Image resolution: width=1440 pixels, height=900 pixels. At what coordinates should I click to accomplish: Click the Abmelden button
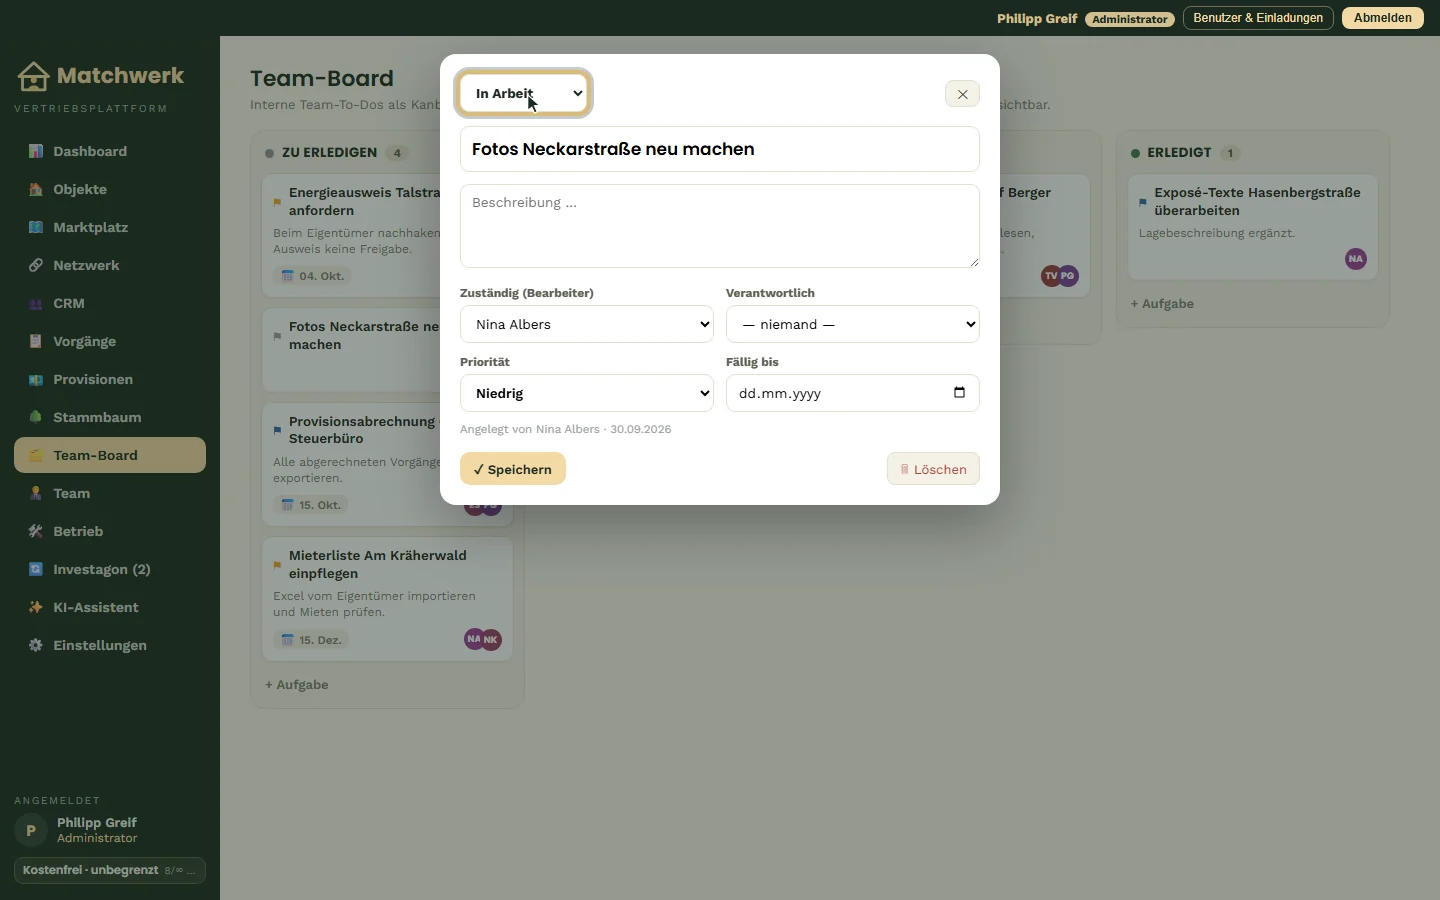(x=1383, y=18)
